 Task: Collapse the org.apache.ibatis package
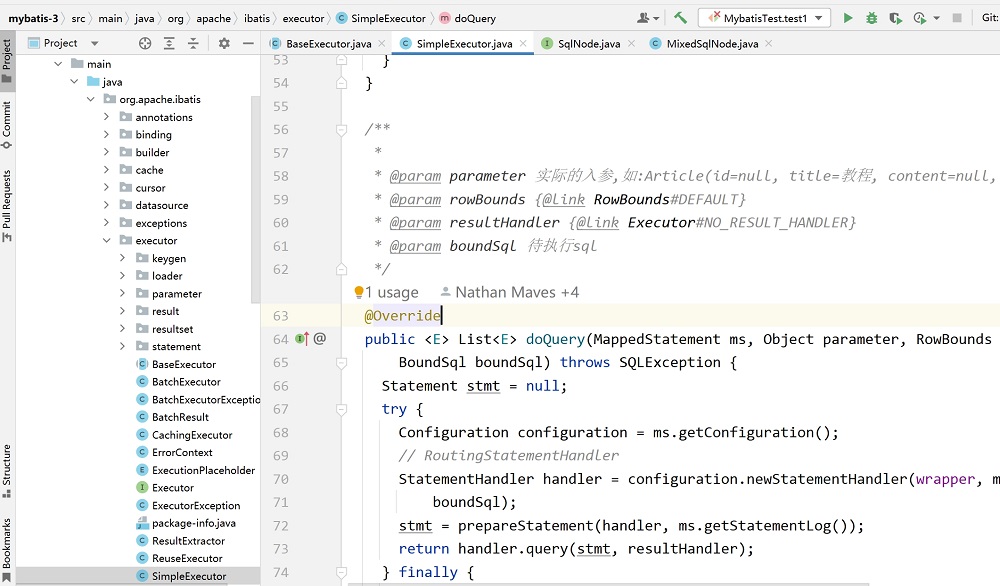[x=91, y=99]
